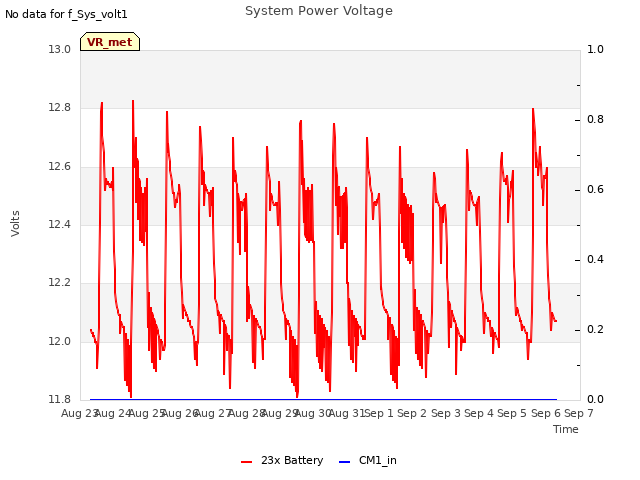Click the System Power Voltage chart title
640x480 pixels.
coord(319,11)
